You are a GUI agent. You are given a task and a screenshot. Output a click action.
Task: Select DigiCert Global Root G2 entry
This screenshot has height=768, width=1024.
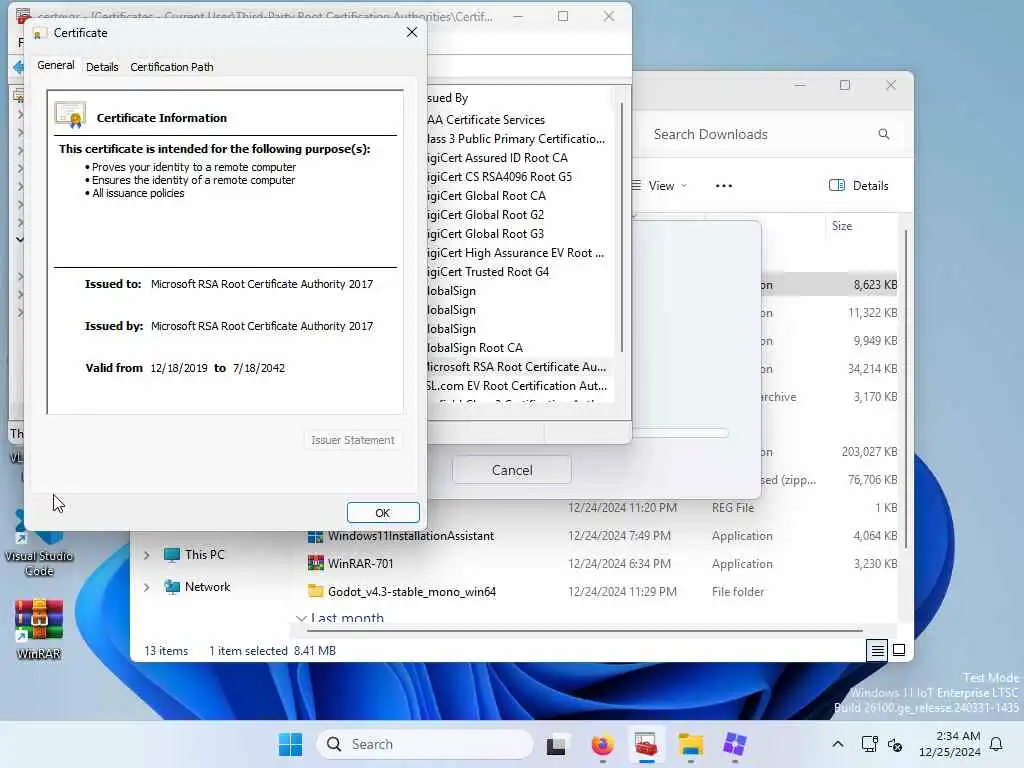(485, 215)
